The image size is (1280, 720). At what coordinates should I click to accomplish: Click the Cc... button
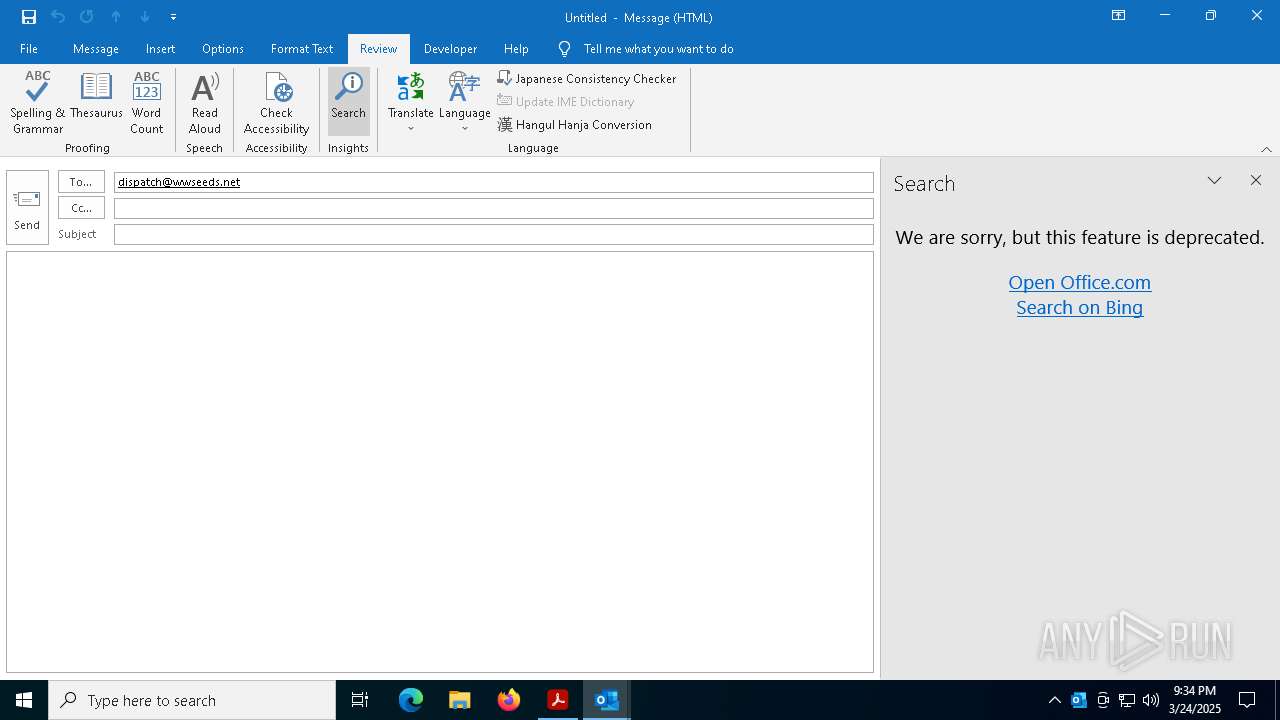[81, 208]
